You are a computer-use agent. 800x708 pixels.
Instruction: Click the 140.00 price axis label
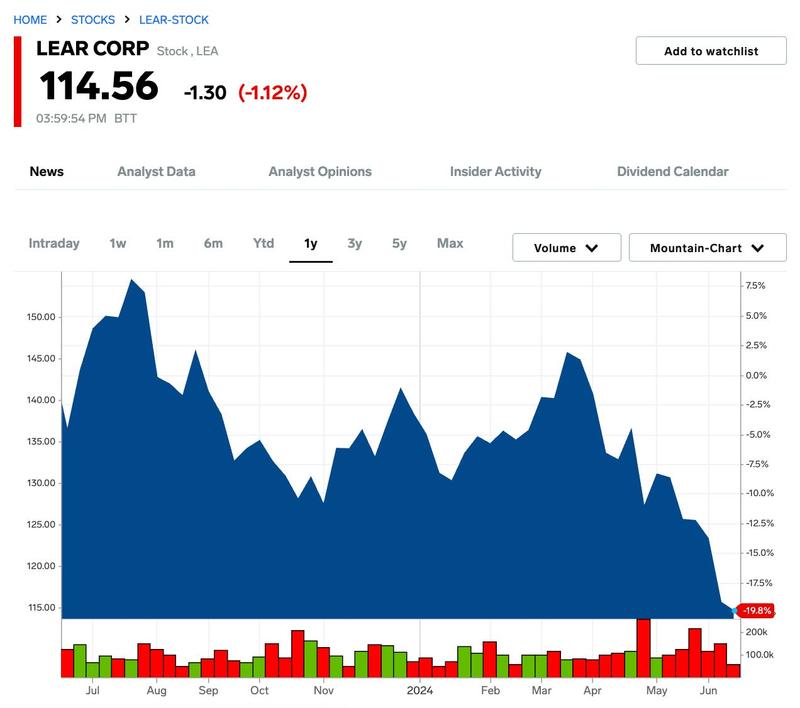click(x=41, y=400)
